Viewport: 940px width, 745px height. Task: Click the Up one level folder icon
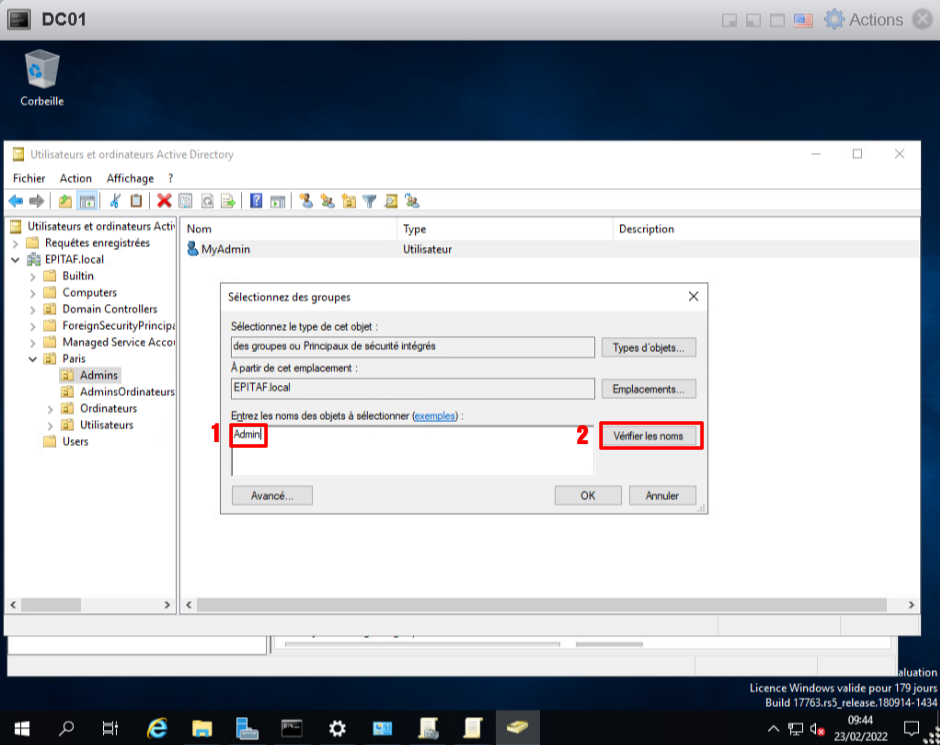(x=65, y=201)
